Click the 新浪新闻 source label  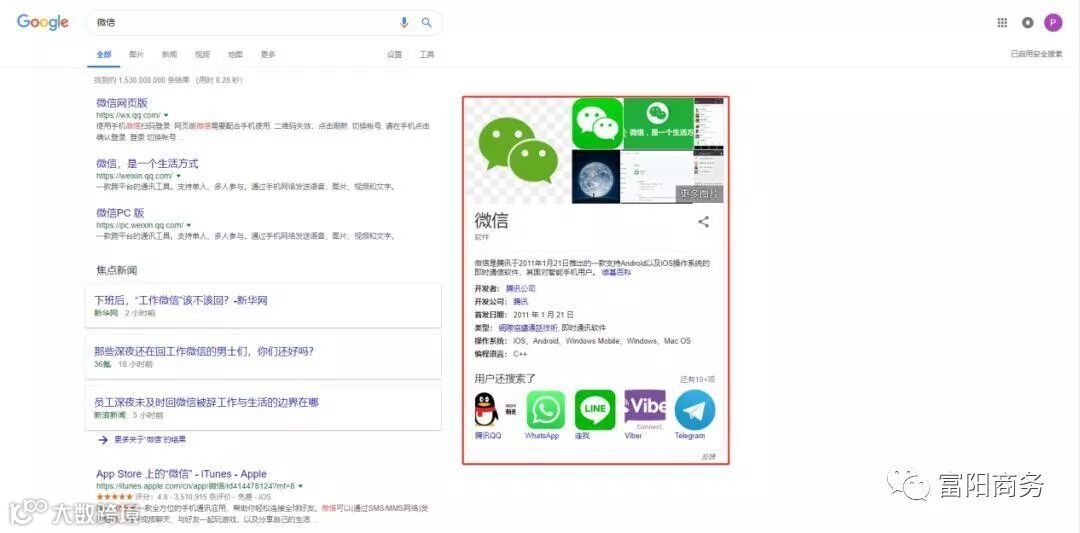coord(110,415)
